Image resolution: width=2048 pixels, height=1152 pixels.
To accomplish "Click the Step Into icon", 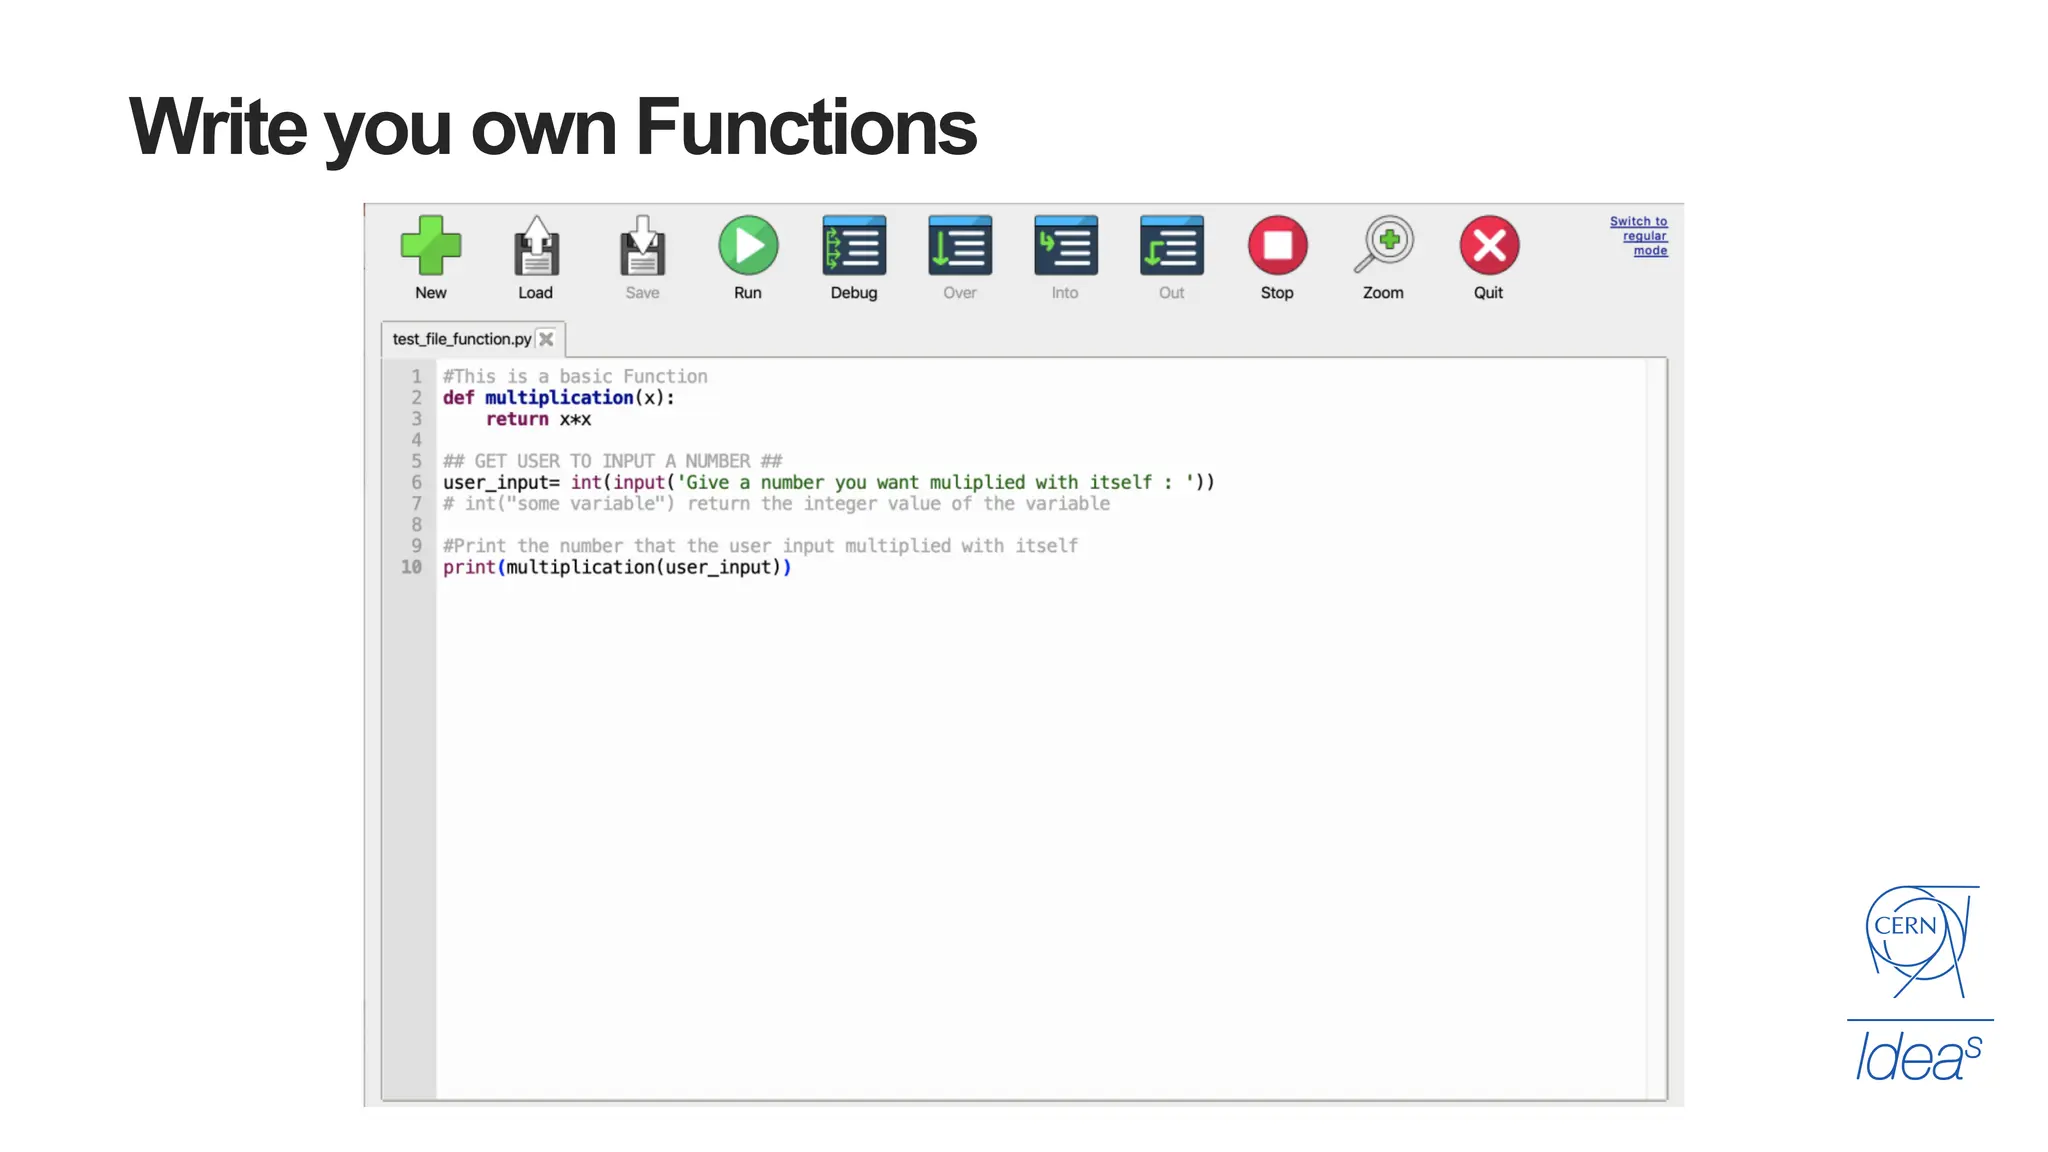I will click(x=1065, y=246).
